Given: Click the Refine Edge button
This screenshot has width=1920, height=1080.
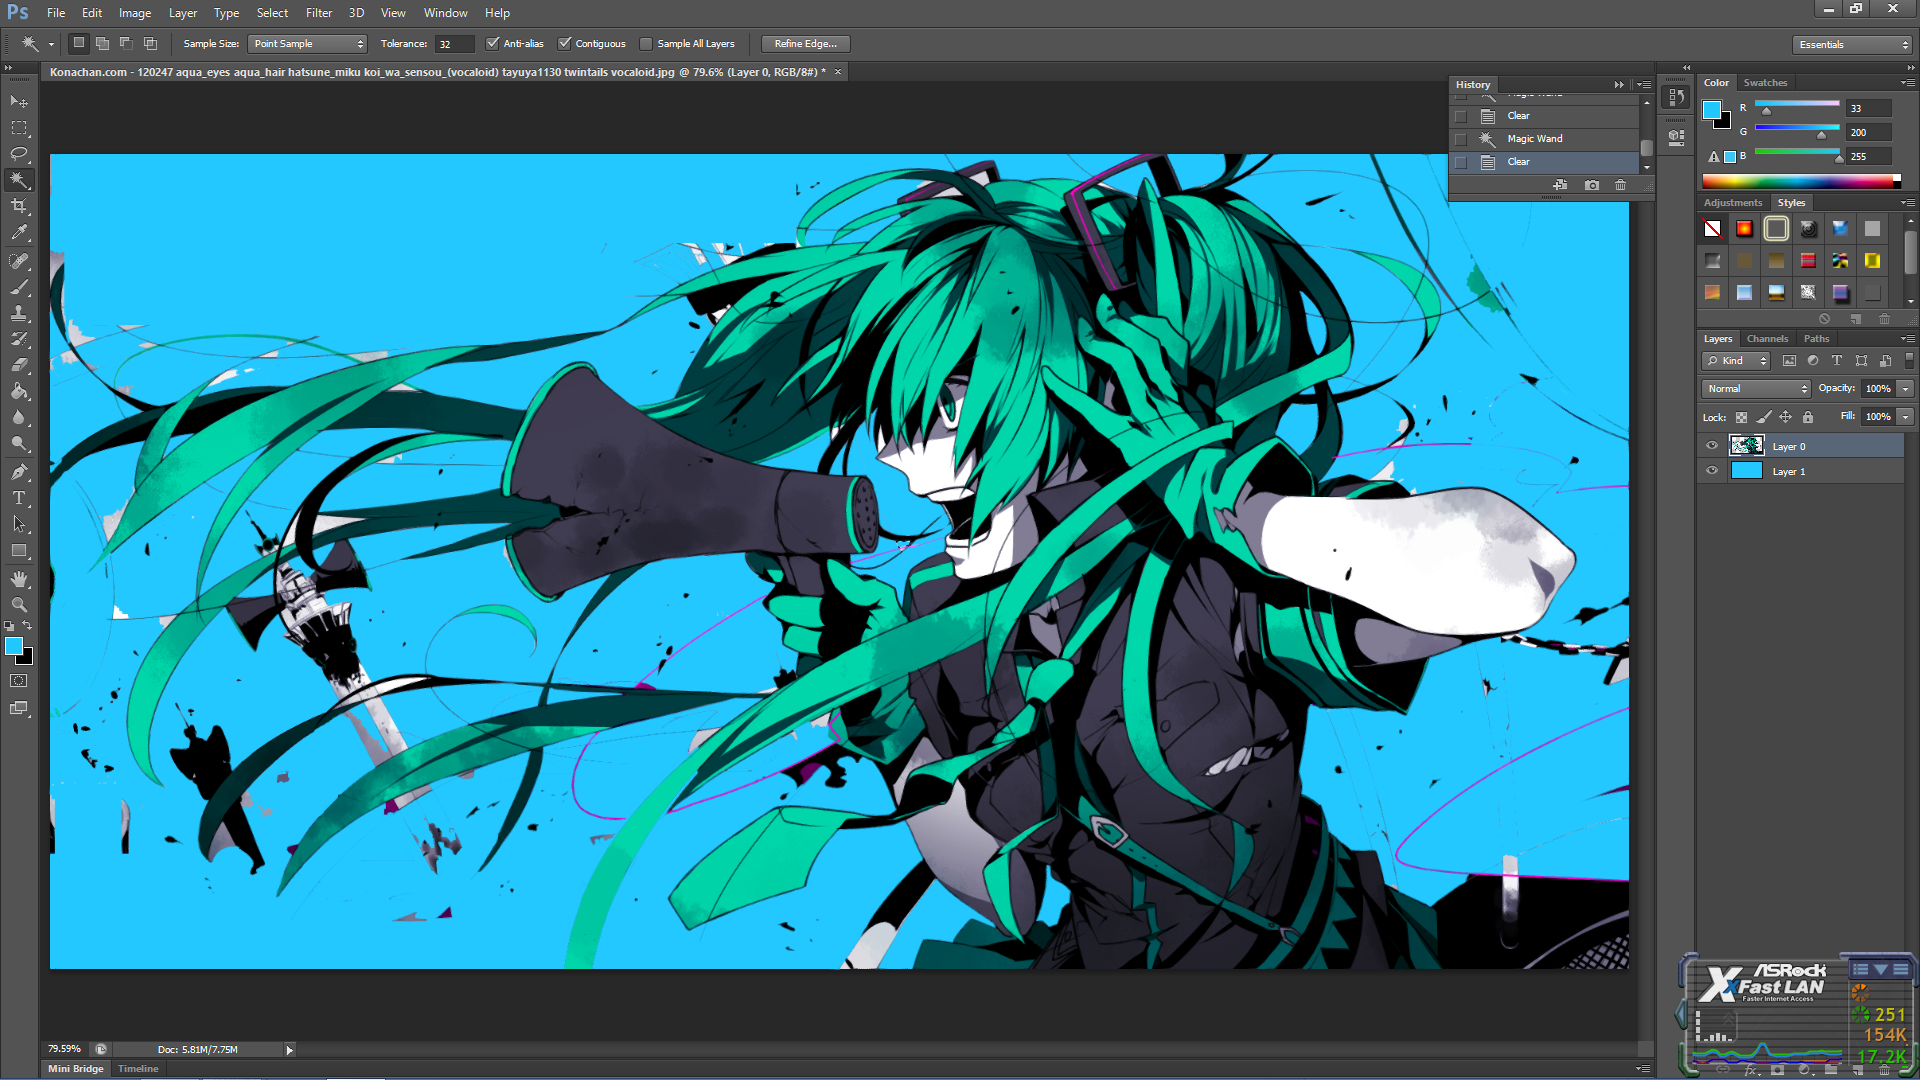Looking at the screenshot, I should point(805,44).
